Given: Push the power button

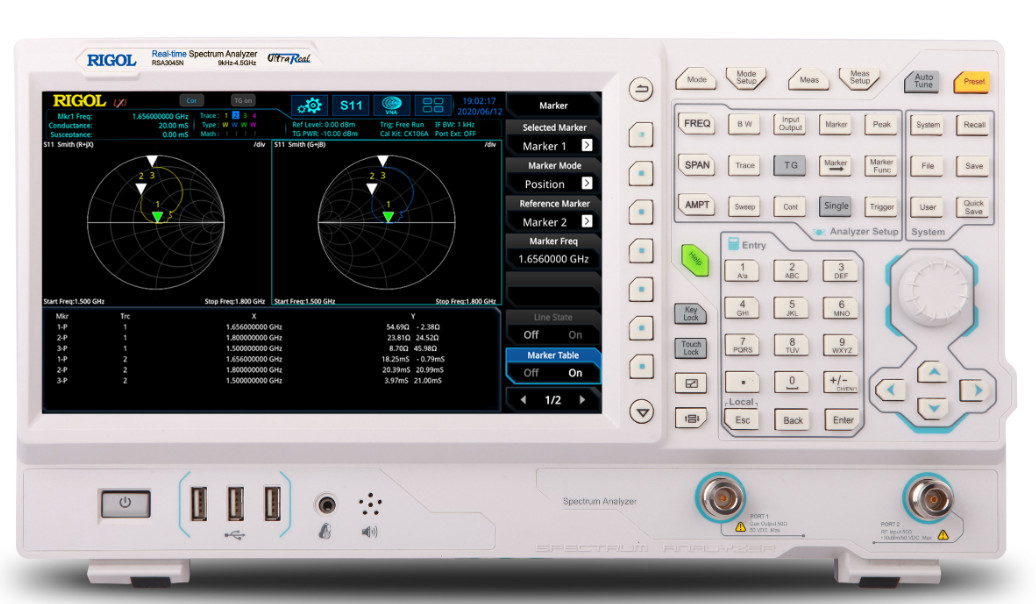Looking at the screenshot, I should pos(126,504).
